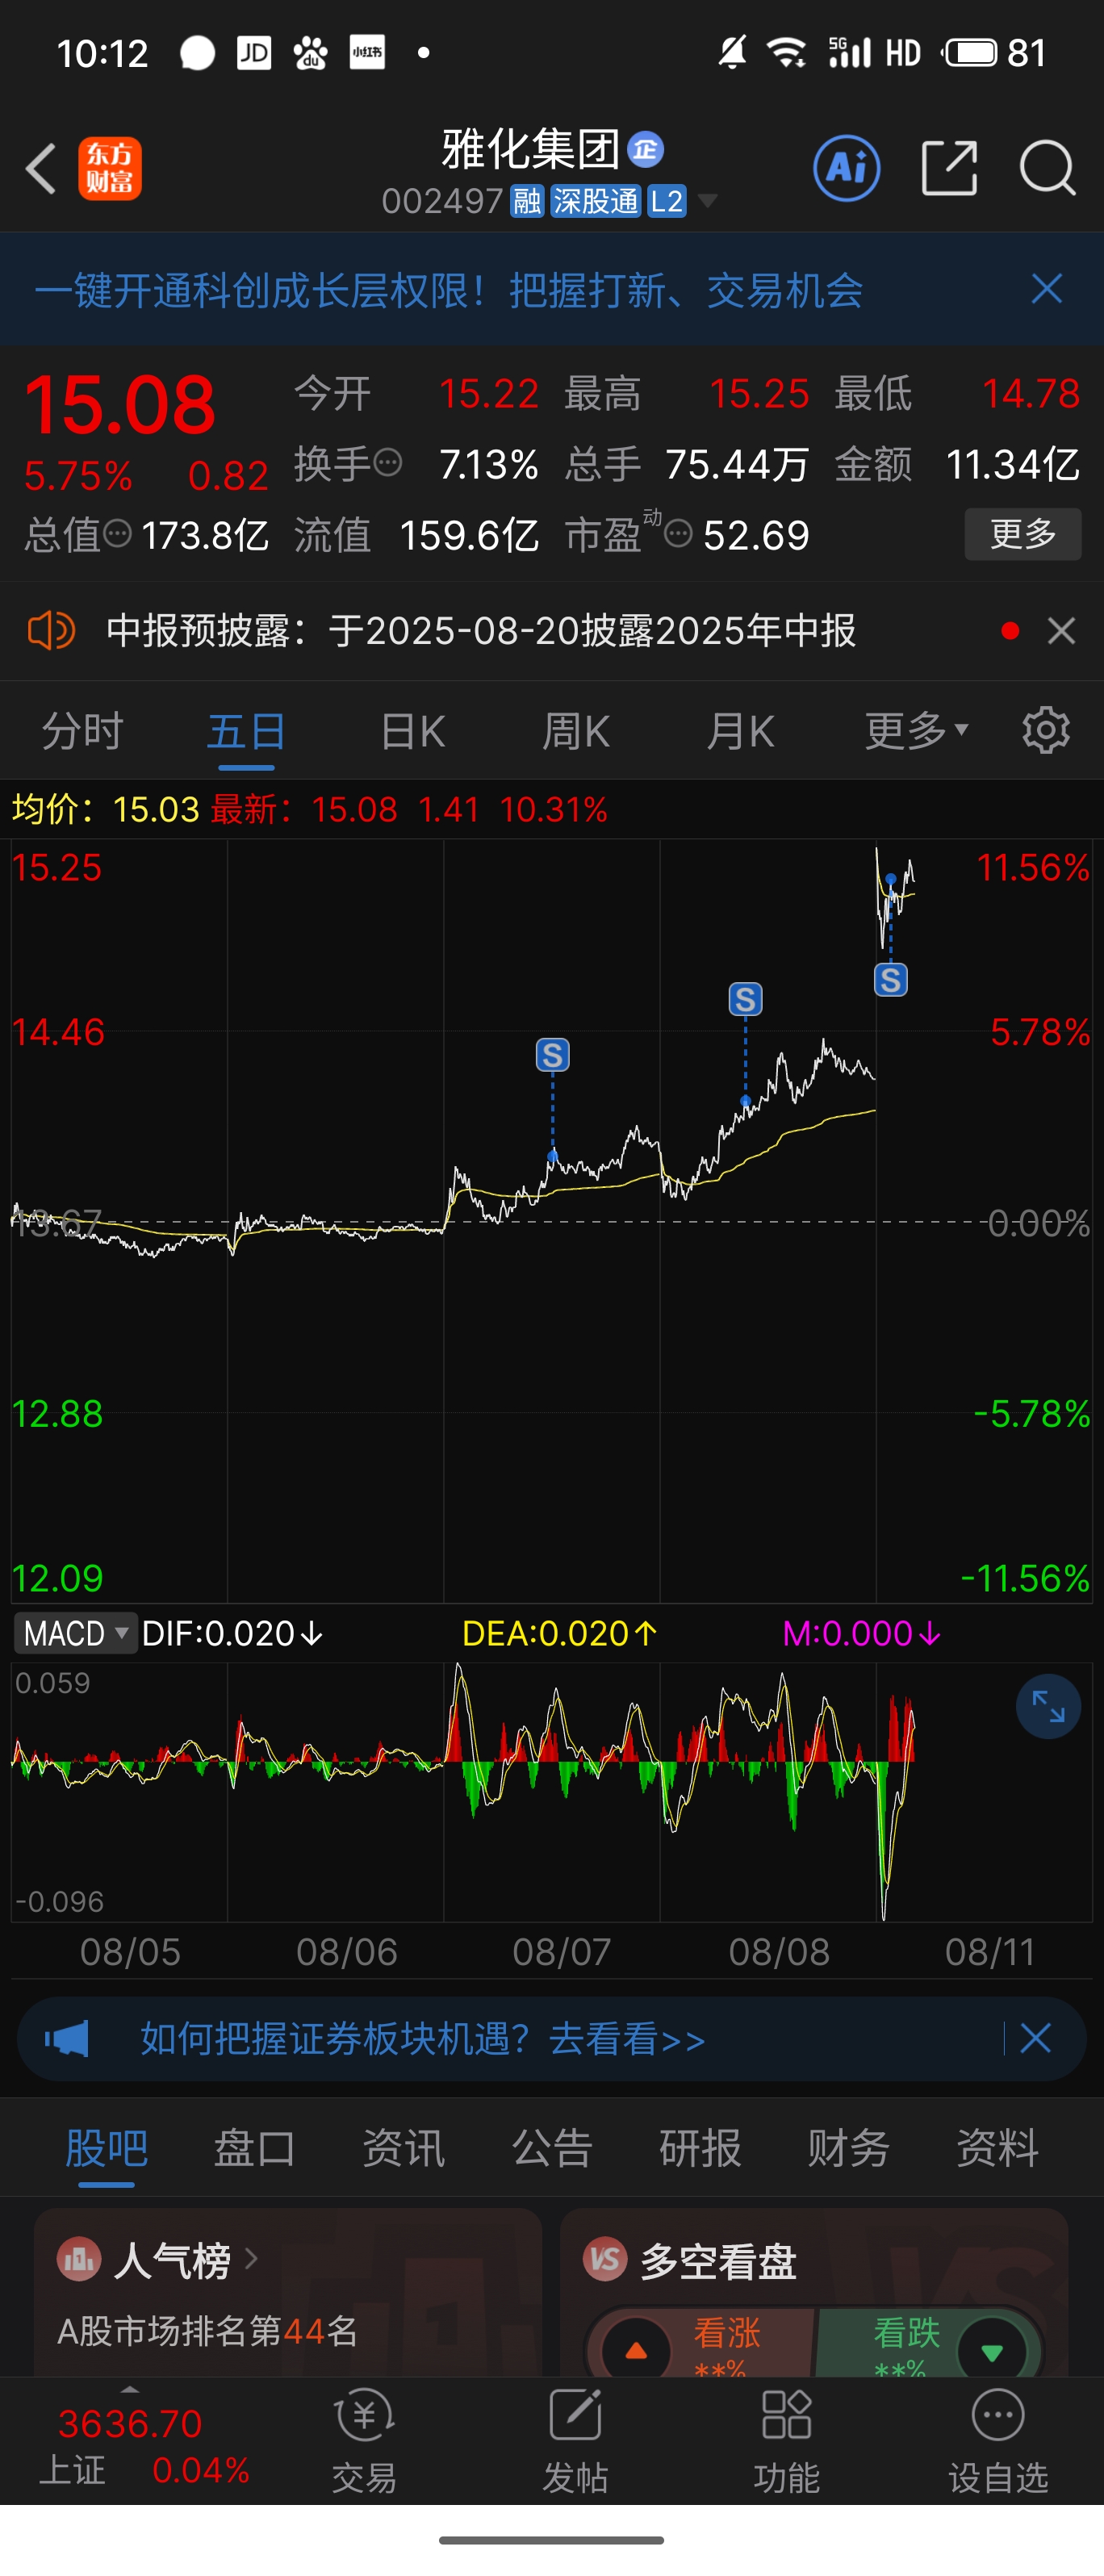Open the 人气榜 card chevron
The height and width of the screenshot is (2576, 1104).
(x=252, y=2258)
